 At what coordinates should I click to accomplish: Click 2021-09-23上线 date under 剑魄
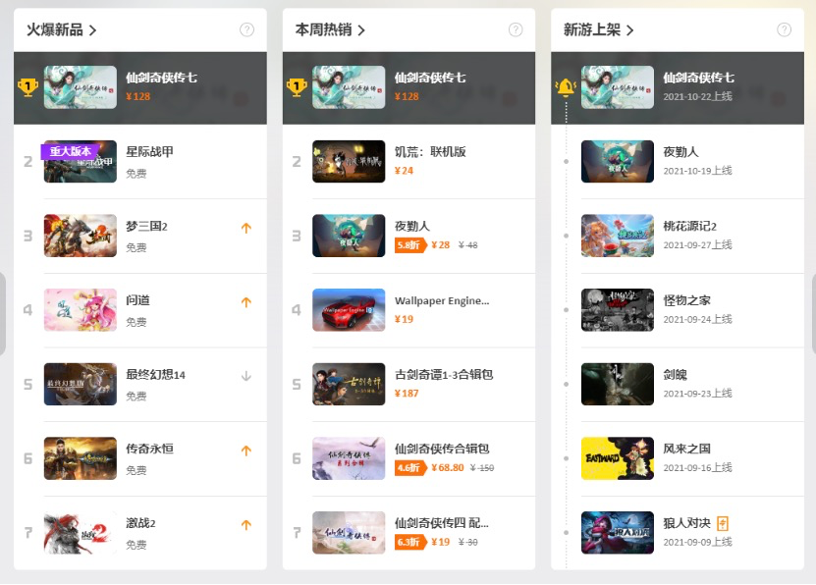click(698, 393)
